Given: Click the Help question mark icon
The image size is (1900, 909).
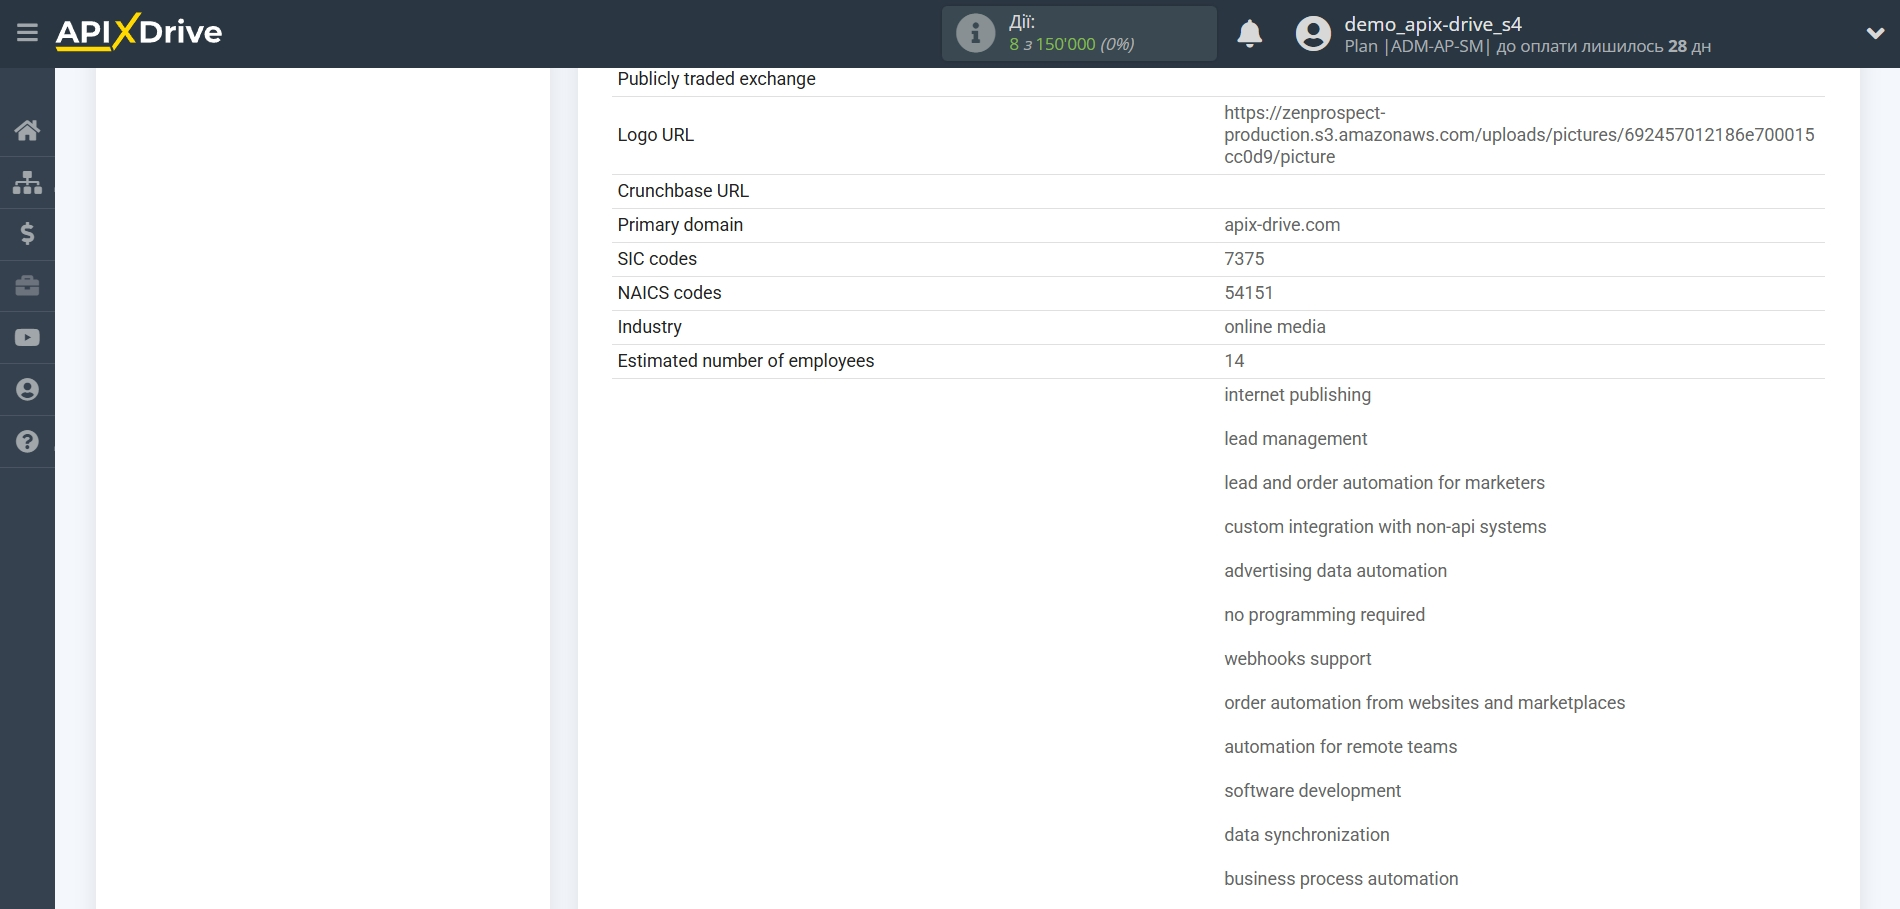Looking at the screenshot, I should pyautogui.click(x=27, y=441).
